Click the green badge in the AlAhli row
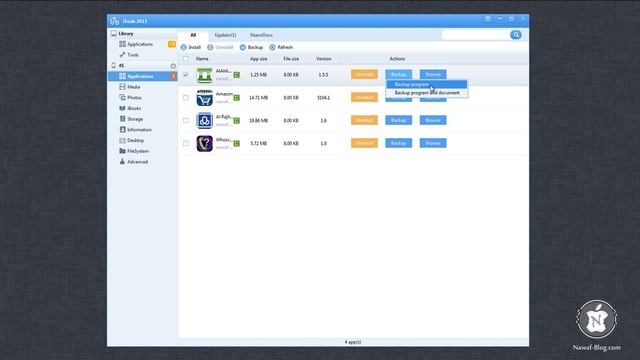The width and height of the screenshot is (640, 360). click(x=237, y=75)
